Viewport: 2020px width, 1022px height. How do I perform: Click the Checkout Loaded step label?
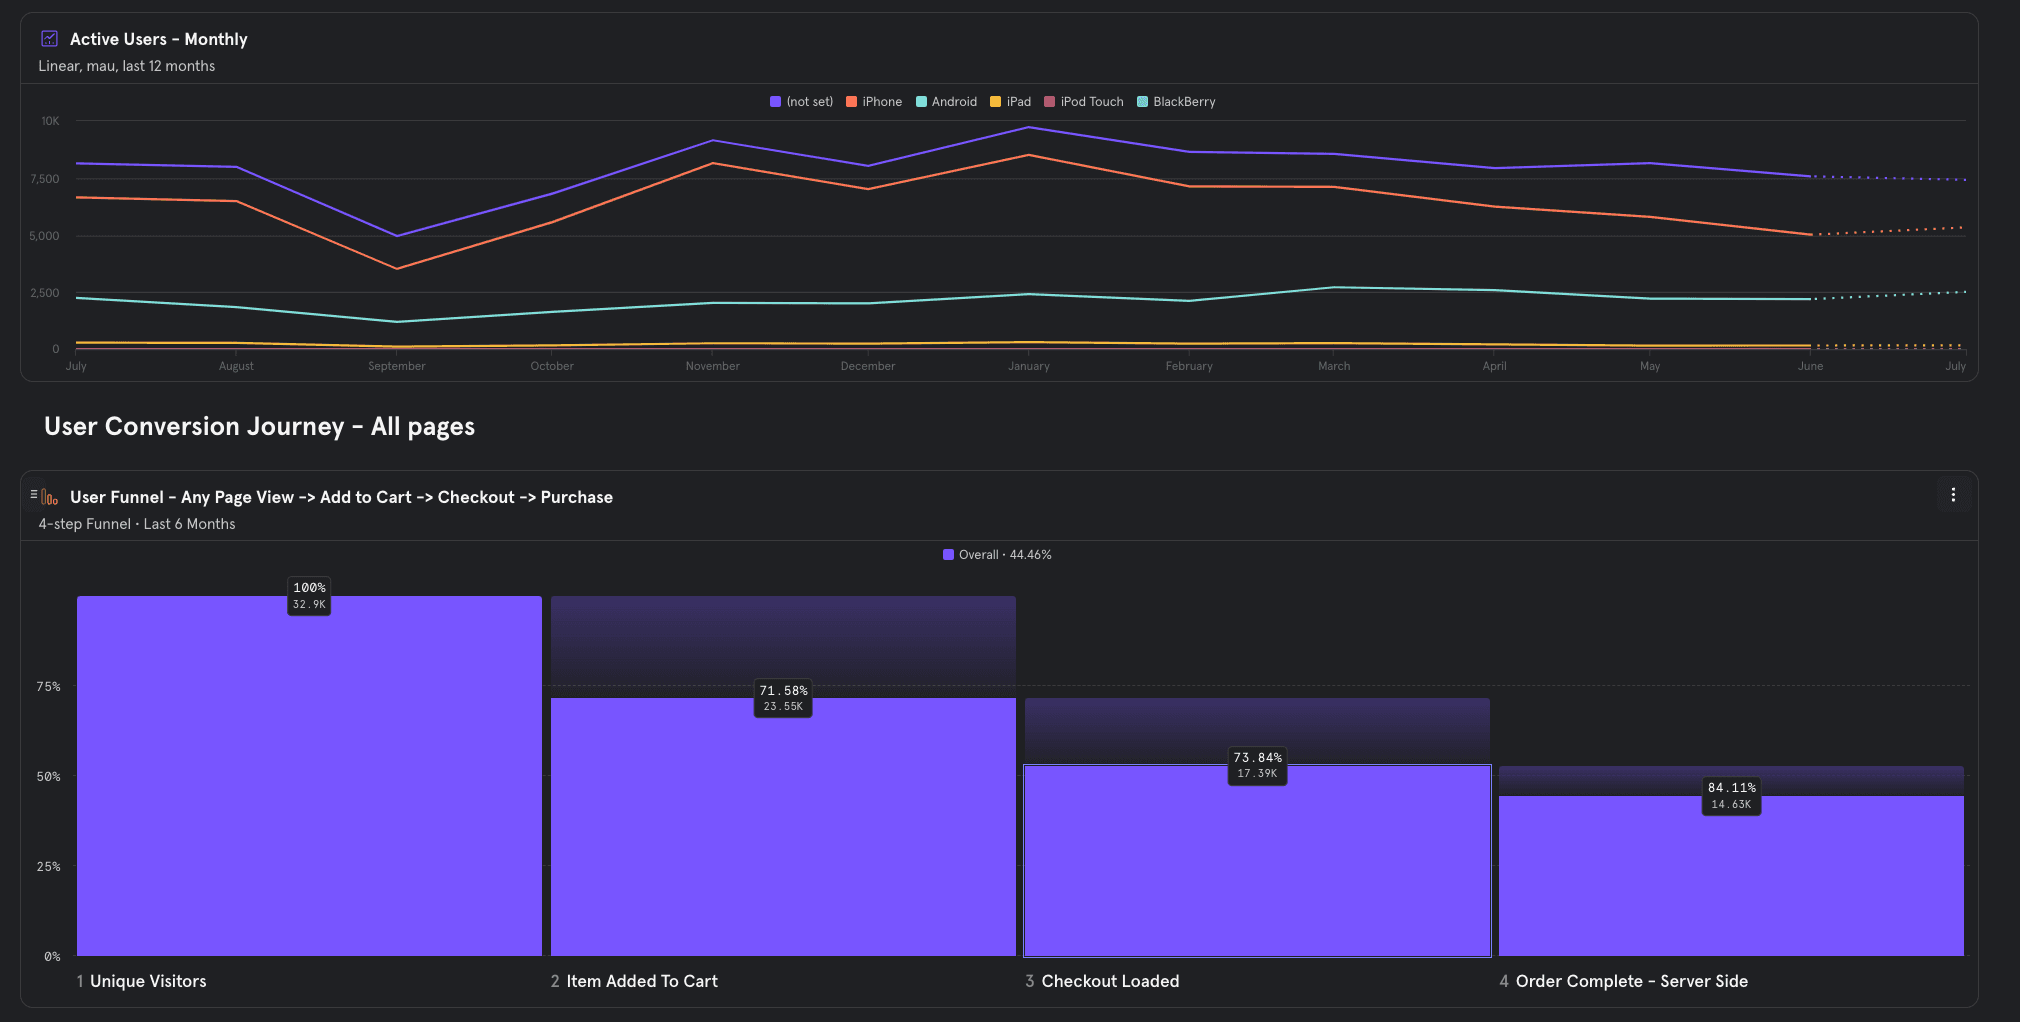click(x=1110, y=981)
